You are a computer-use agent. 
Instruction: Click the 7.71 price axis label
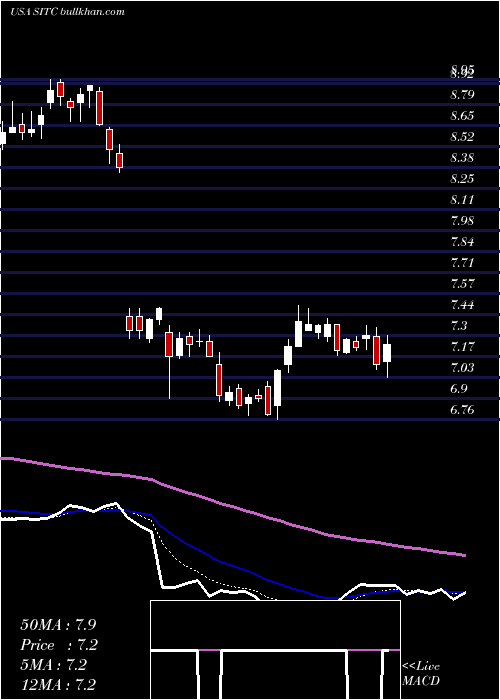[x=462, y=262]
